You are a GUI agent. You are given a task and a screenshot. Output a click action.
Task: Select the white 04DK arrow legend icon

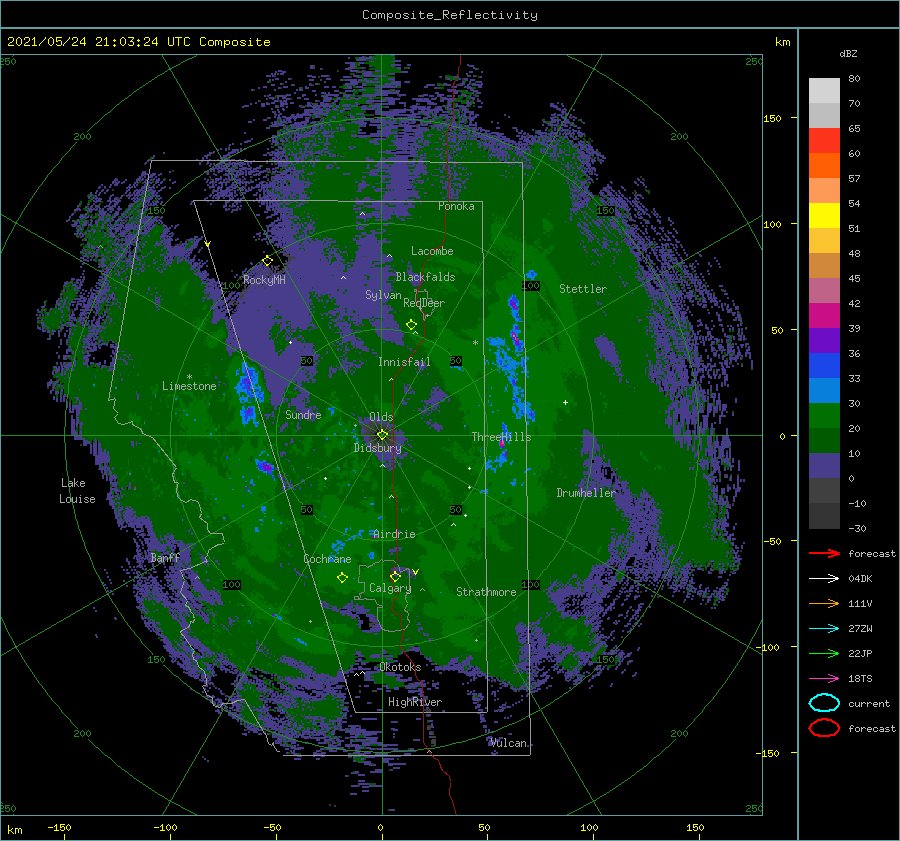(824, 578)
